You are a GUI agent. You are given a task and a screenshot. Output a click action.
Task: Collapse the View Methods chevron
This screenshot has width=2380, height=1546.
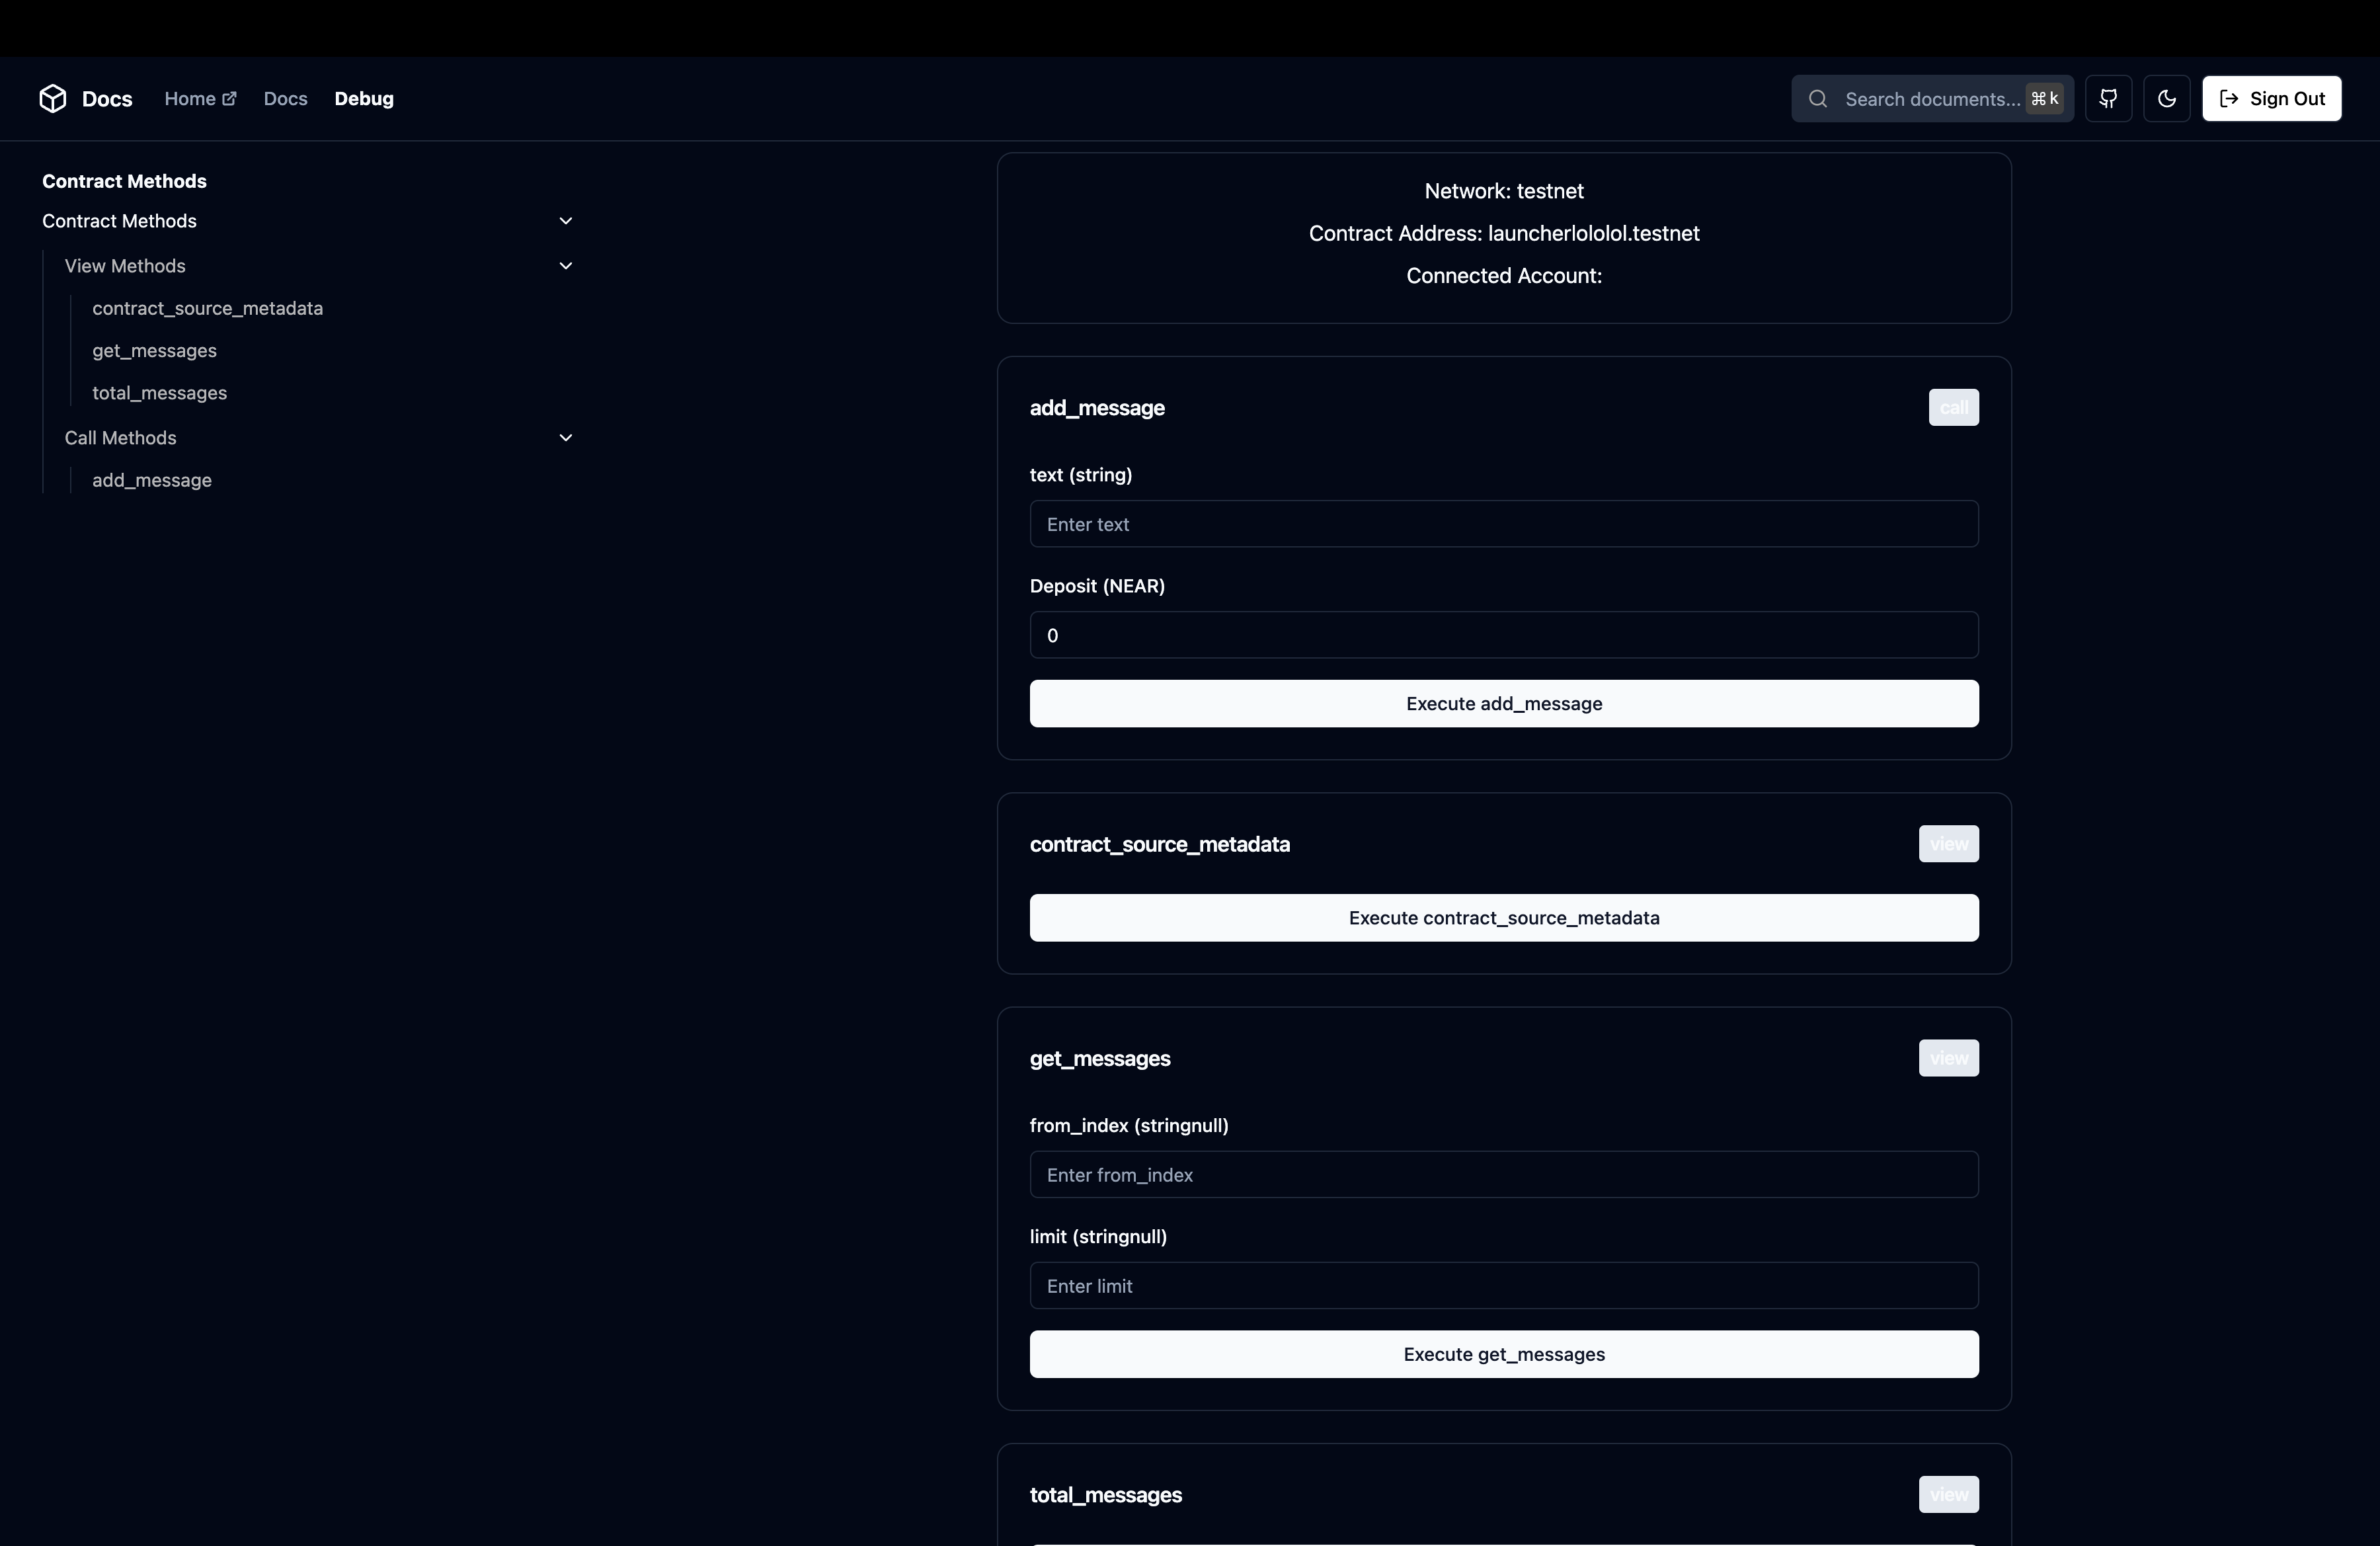pos(565,265)
